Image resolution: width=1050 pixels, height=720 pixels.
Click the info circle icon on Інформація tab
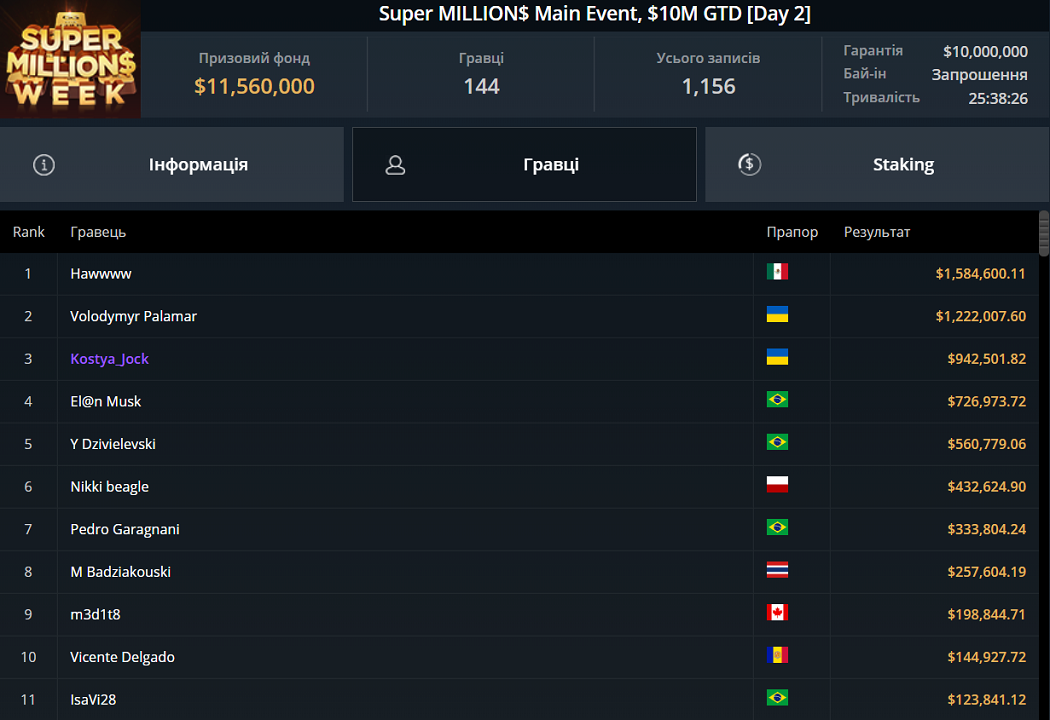click(x=43, y=164)
